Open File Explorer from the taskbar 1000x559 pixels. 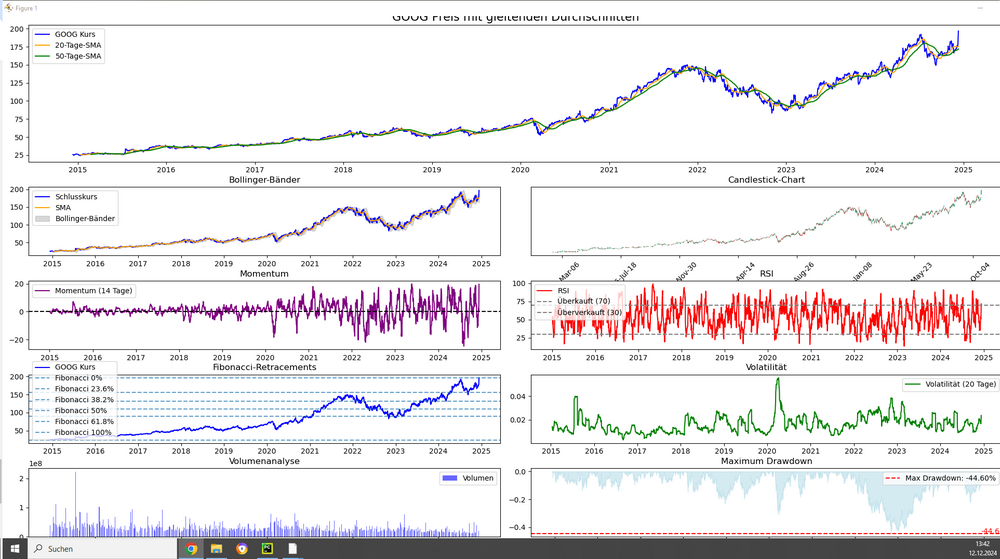coord(216,548)
